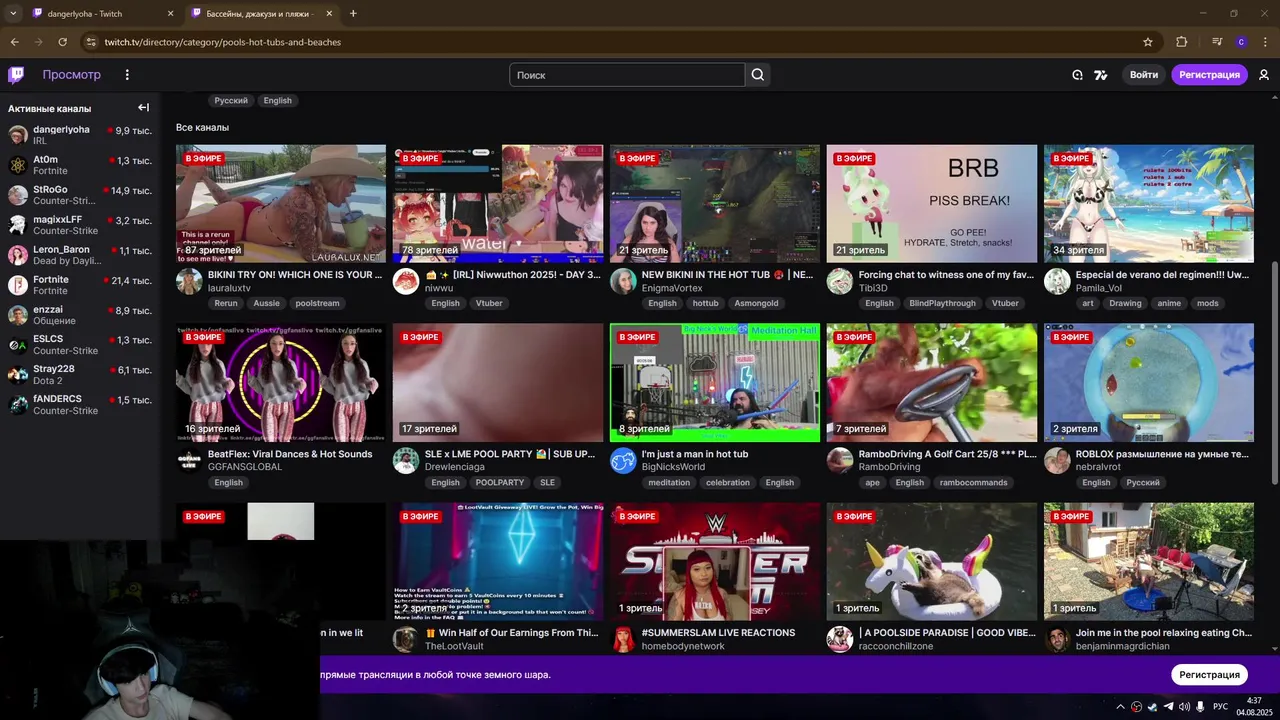Click niwwu channel avatar
1280x720 pixels.
tap(406, 281)
